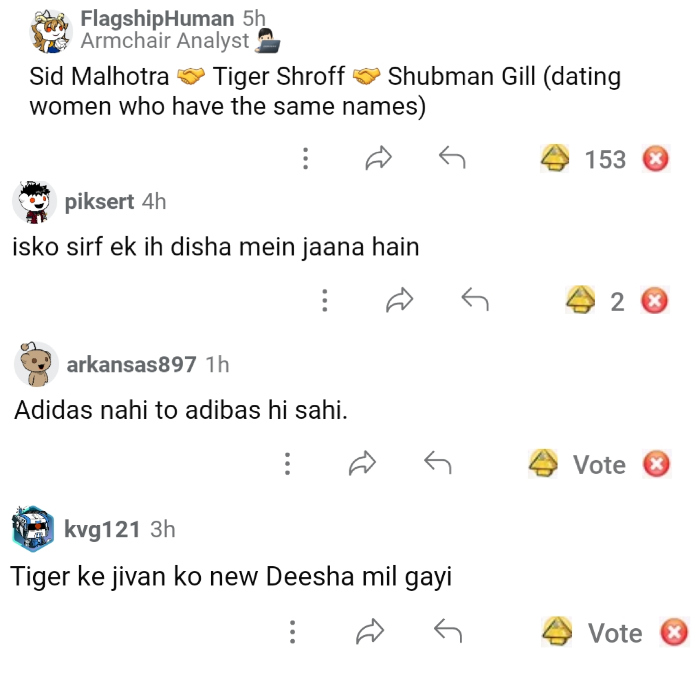700x677 pixels.
Task: Downvote arkansas897's comment
Action: pos(655,464)
